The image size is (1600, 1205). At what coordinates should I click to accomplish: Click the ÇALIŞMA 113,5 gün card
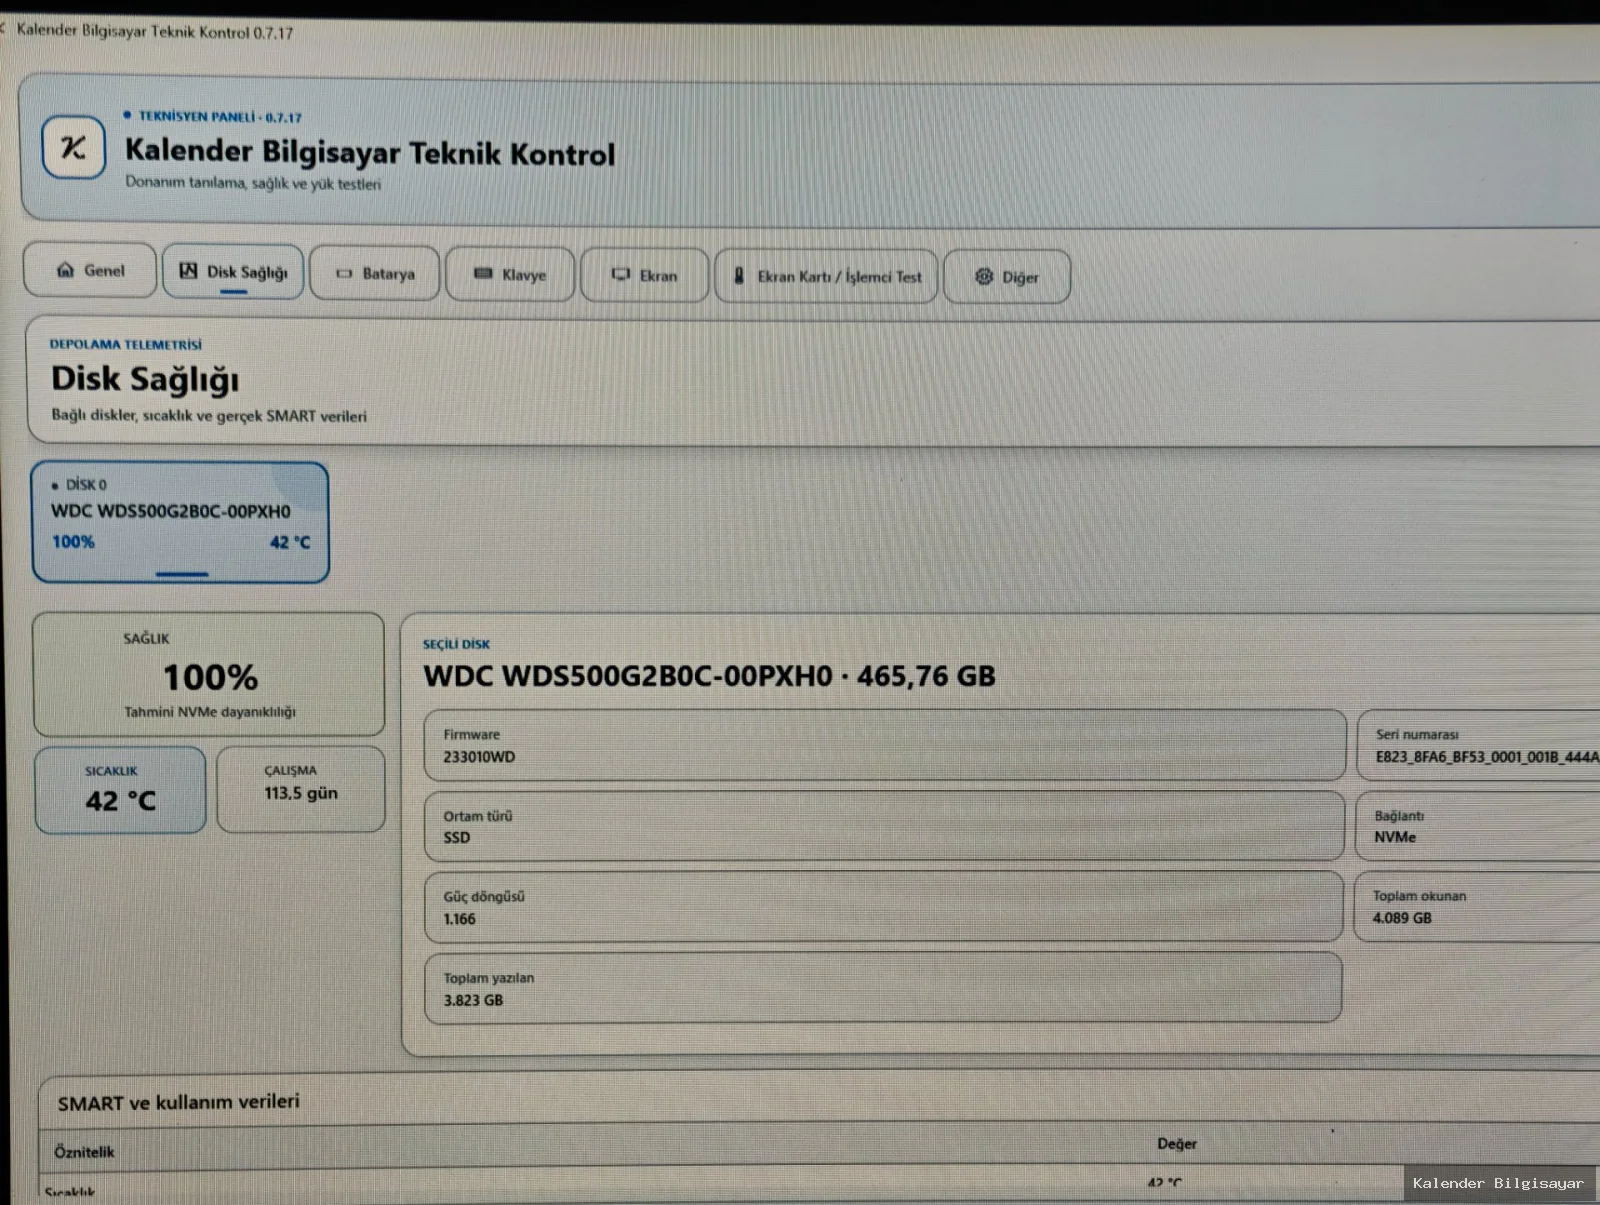coord(301,789)
